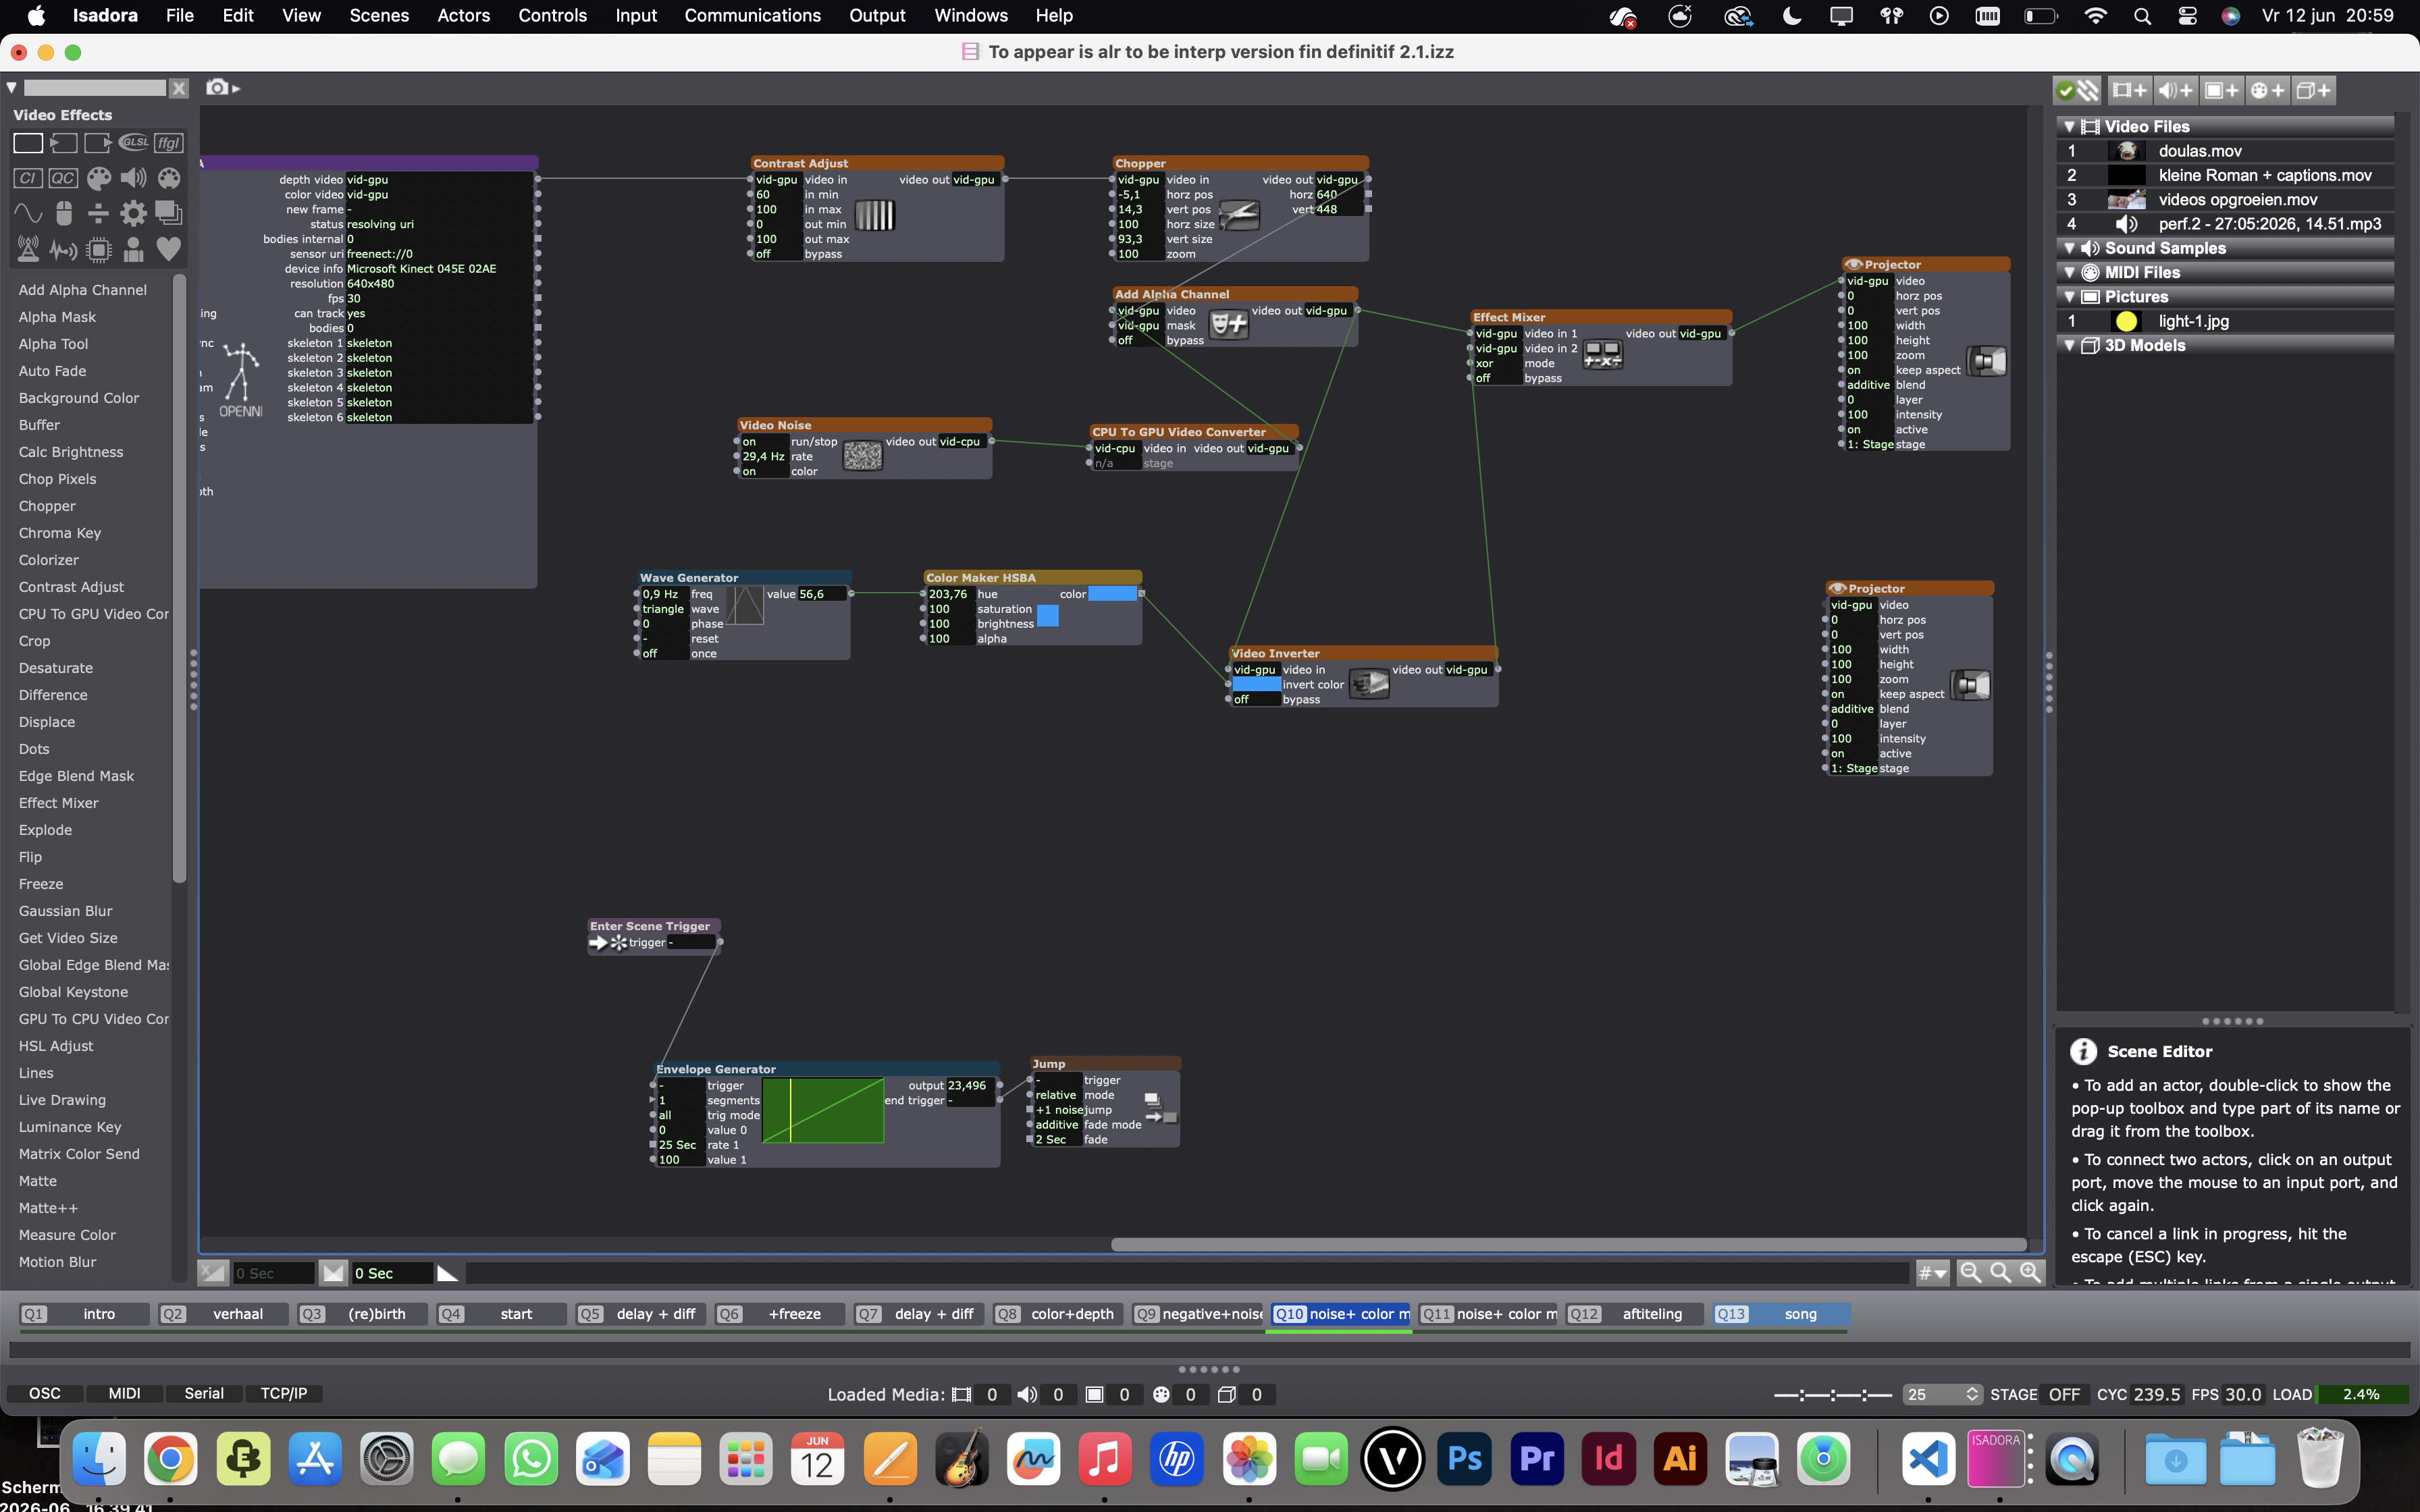This screenshot has height=1512, width=2420.
Task: Switch to scene Q8 color+depth
Action: 1058,1314
